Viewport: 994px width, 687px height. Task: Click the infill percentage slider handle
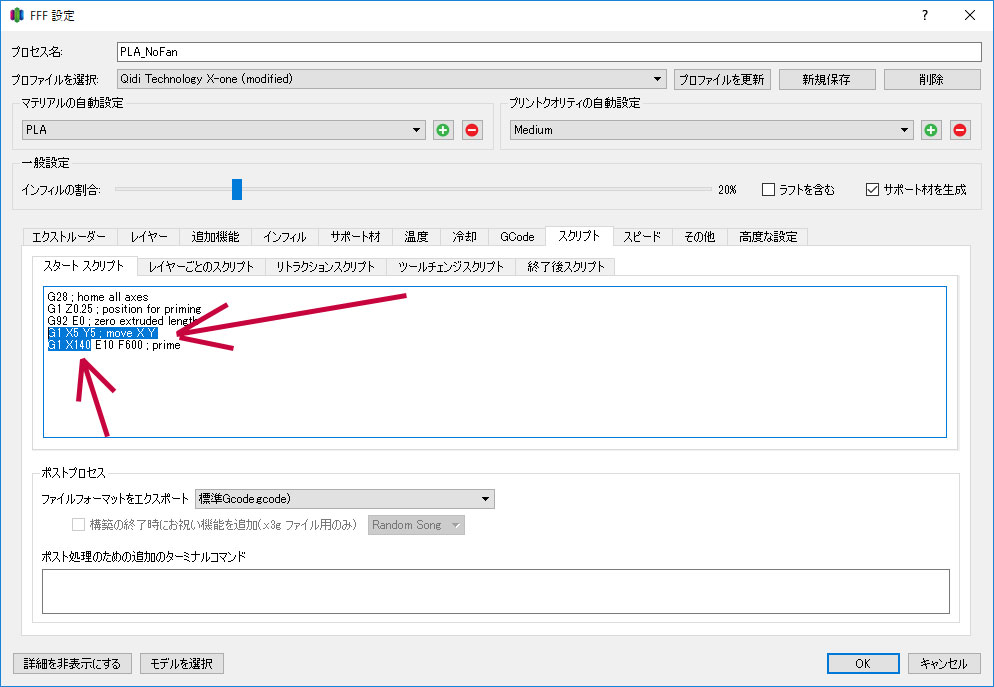pos(237,189)
